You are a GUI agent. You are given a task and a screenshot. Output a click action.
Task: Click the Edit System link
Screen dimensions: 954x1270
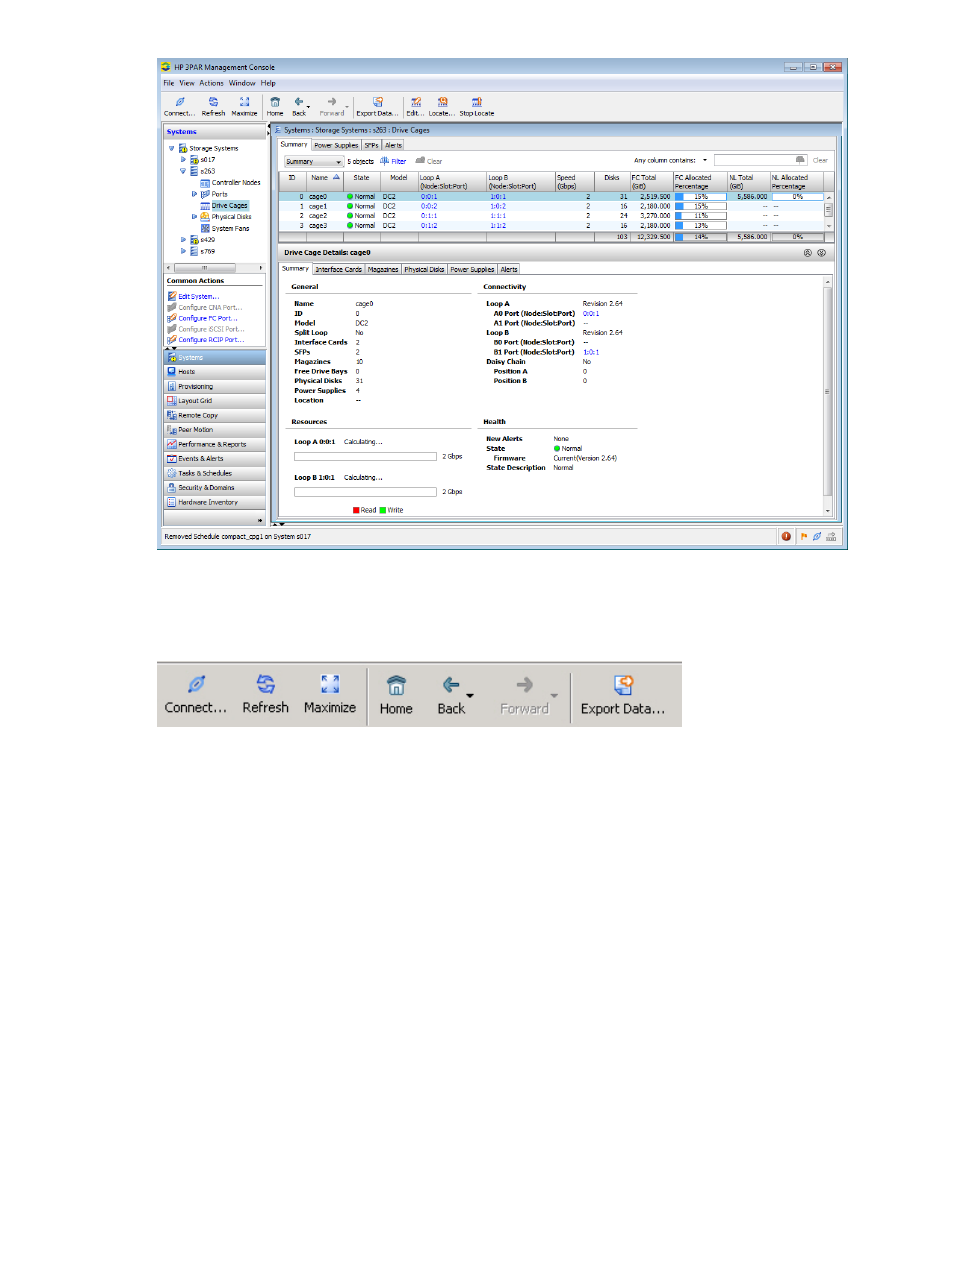coord(198,297)
